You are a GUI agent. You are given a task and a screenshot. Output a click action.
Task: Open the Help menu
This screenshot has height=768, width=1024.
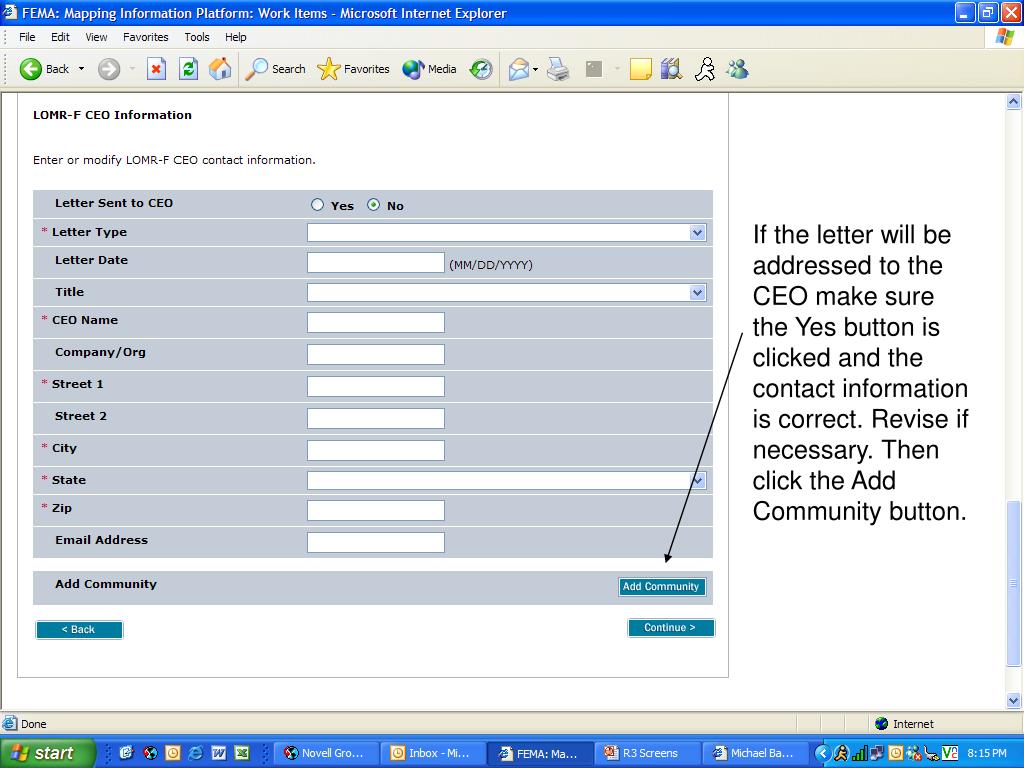[x=235, y=37]
